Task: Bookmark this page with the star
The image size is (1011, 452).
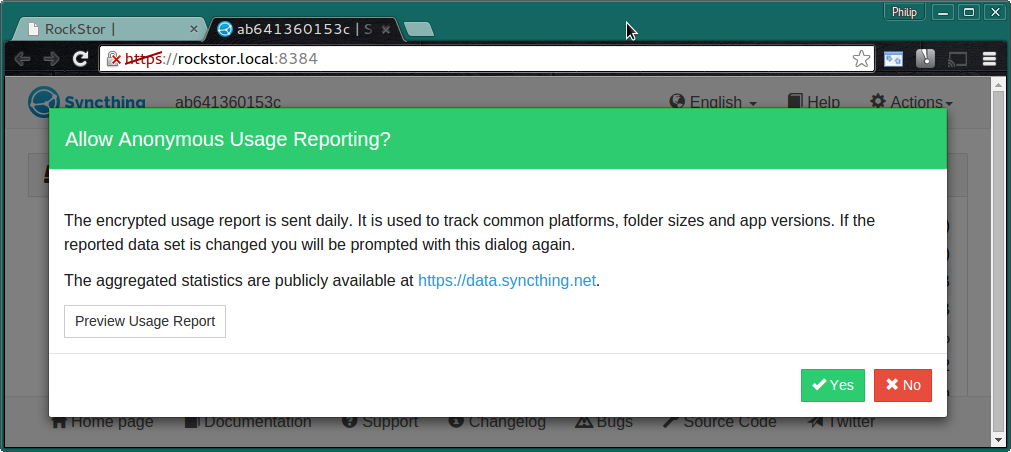Action: pyautogui.click(x=861, y=59)
